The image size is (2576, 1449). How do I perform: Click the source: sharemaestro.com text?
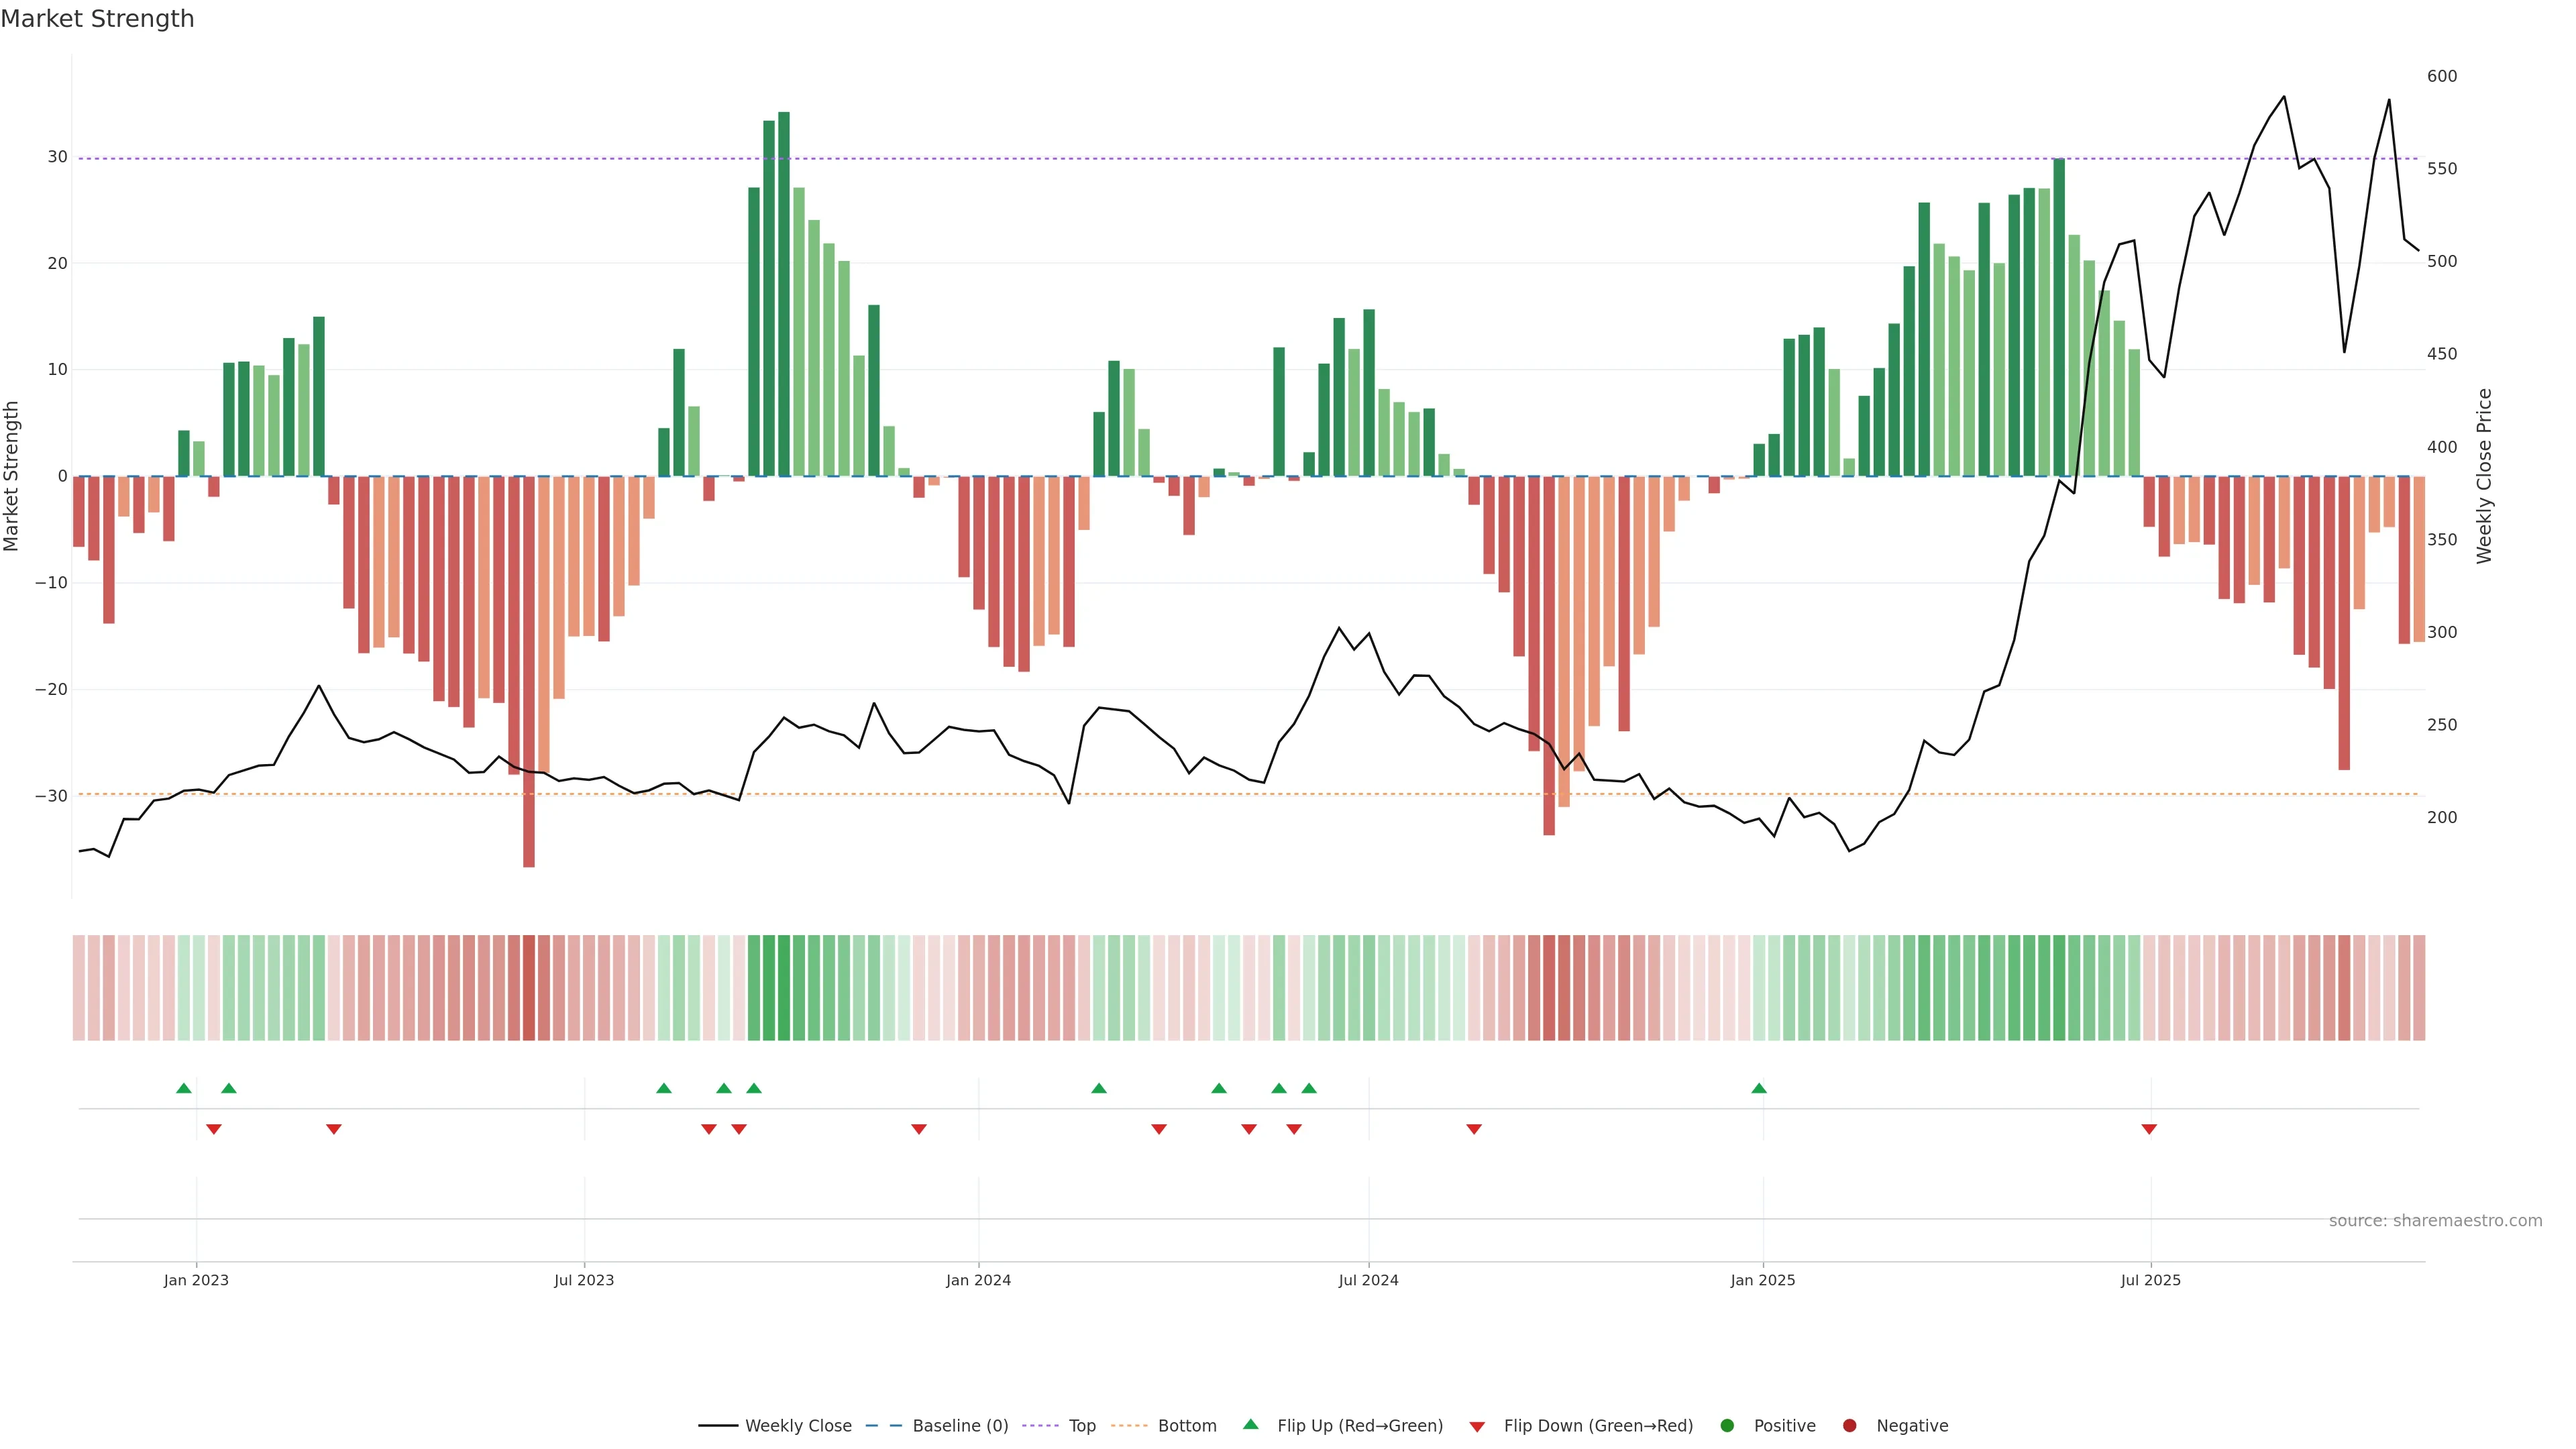point(2435,1221)
